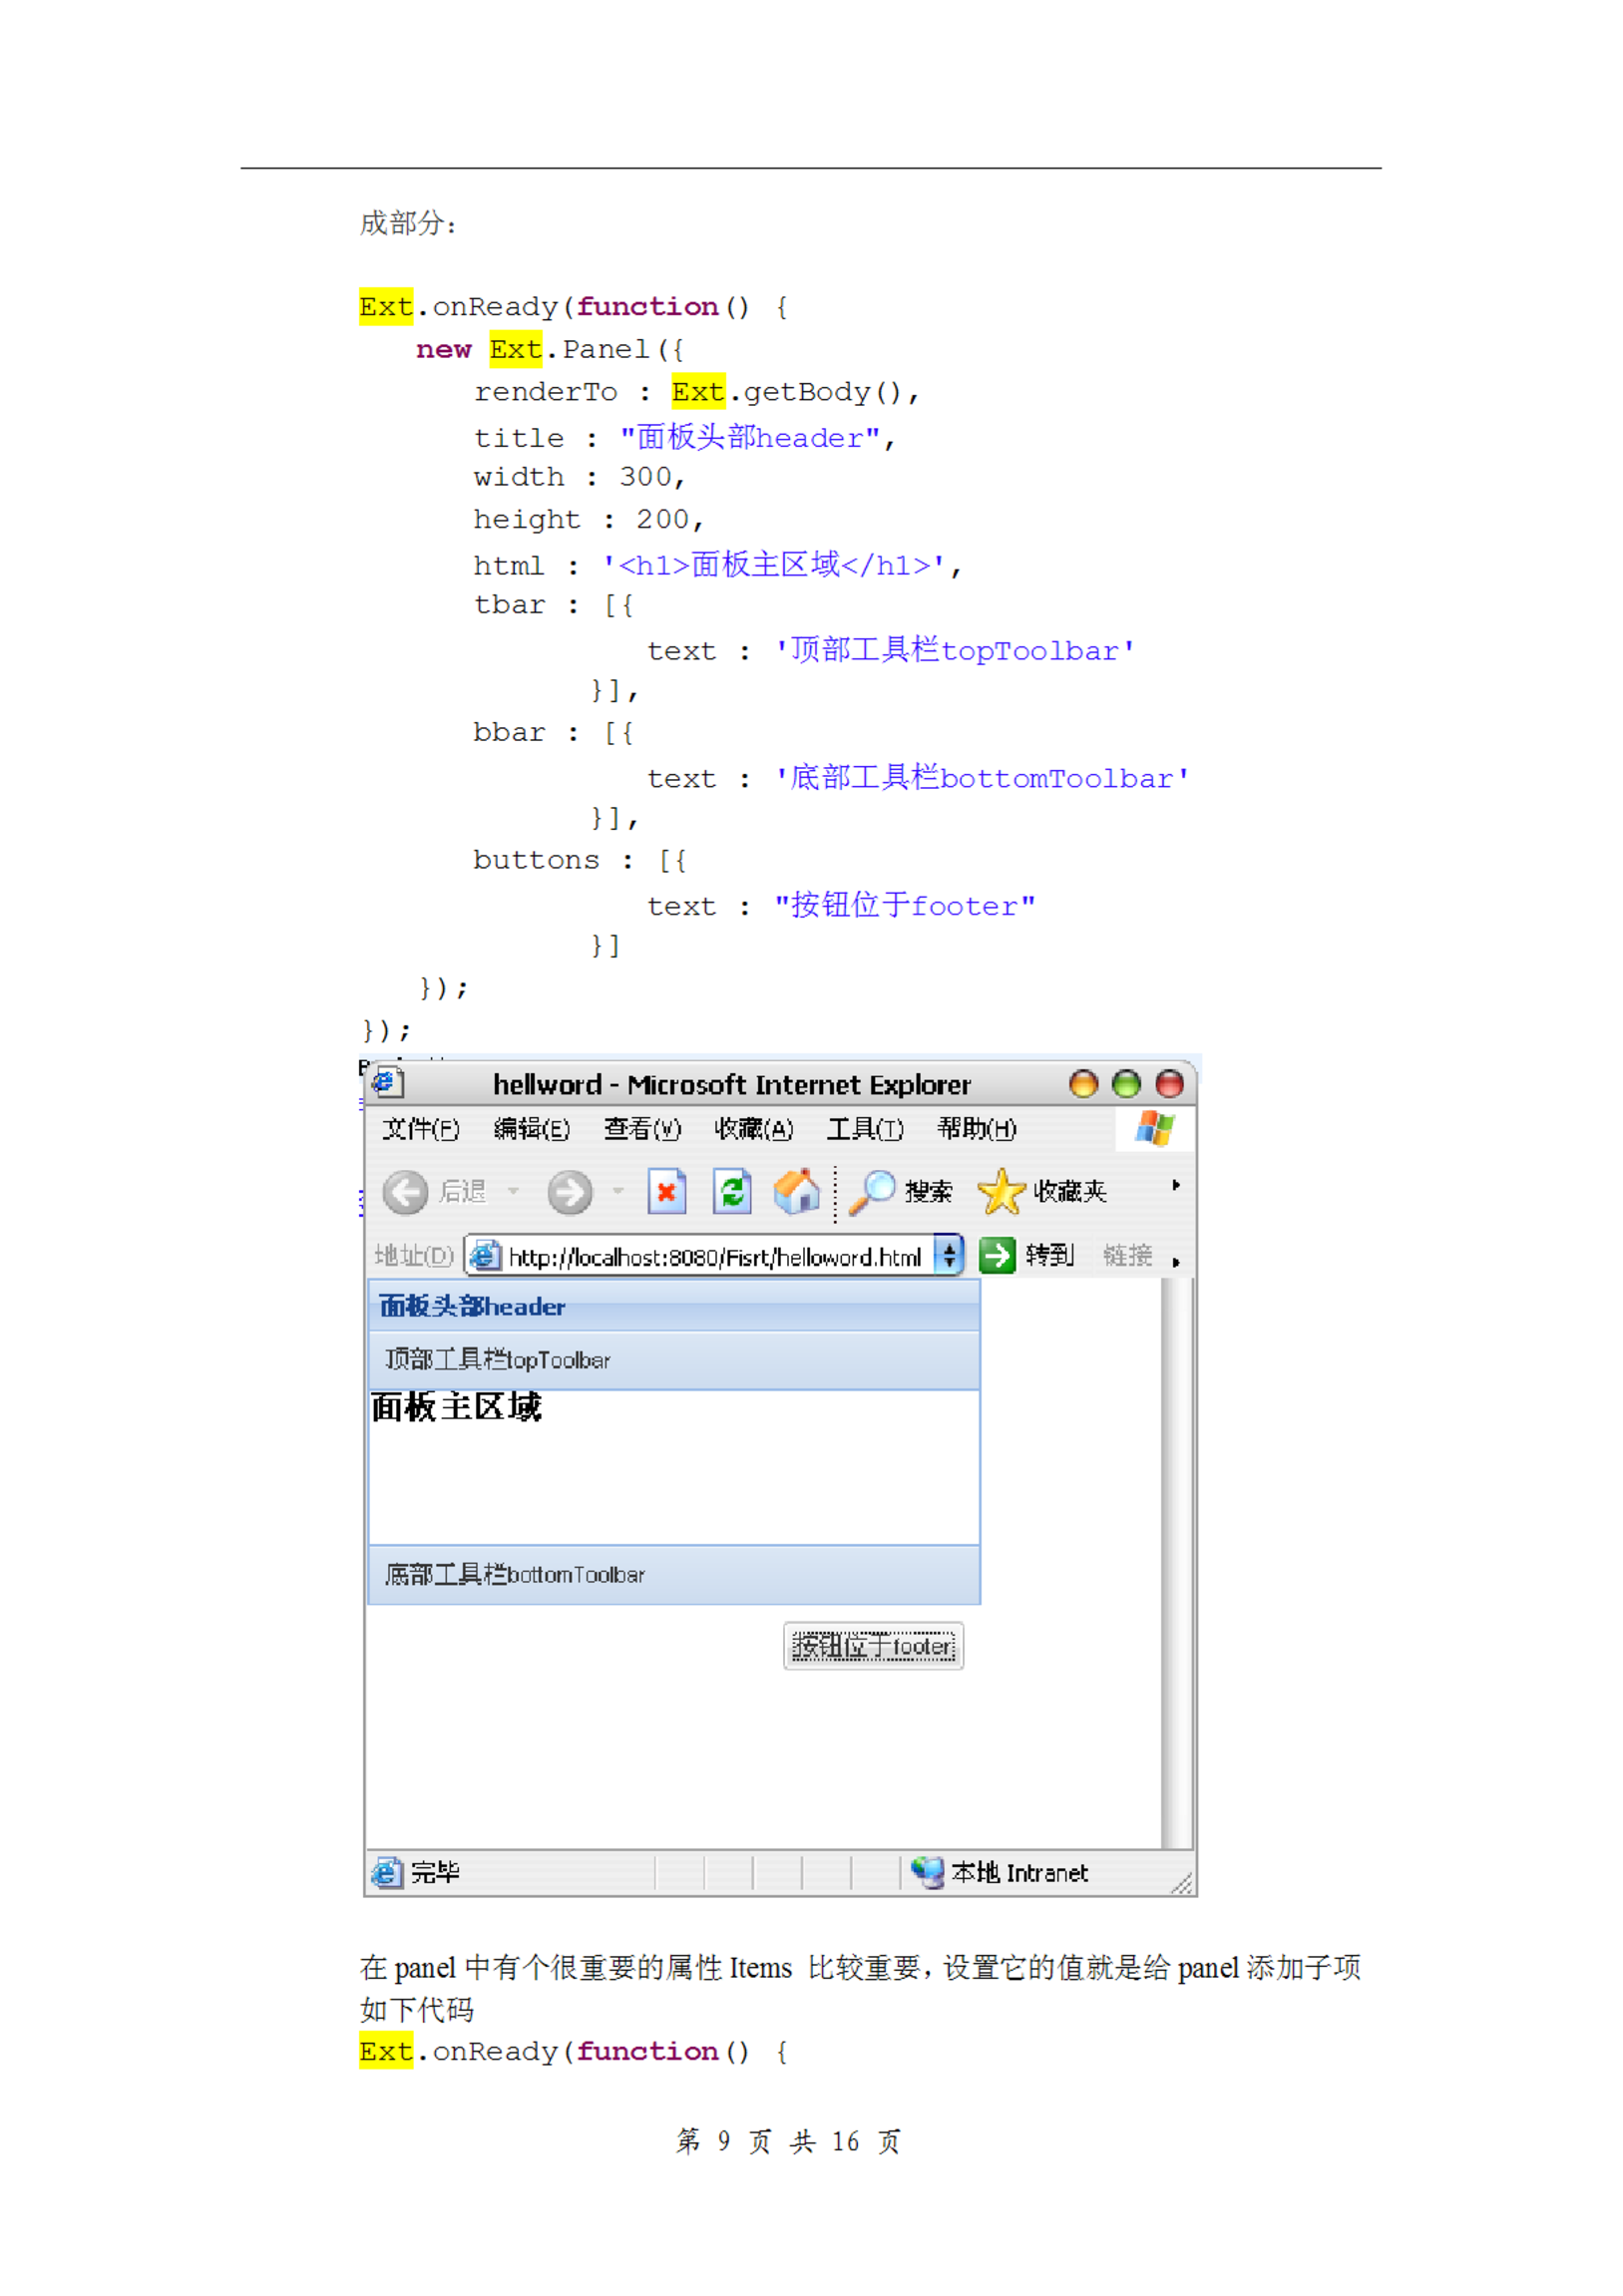Click the green Go arrow icon
Viewport: 1623px width, 2296px height.
[997, 1255]
